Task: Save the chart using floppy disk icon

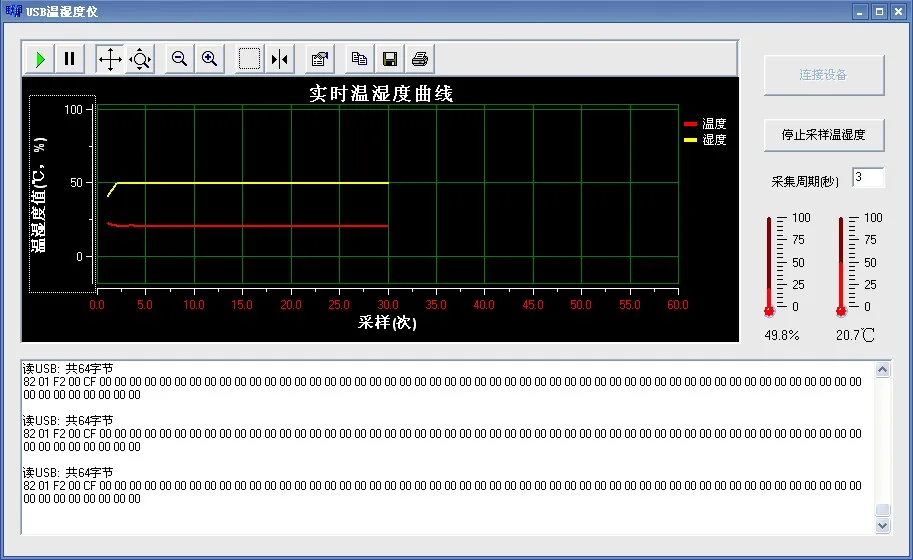Action: point(390,59)
